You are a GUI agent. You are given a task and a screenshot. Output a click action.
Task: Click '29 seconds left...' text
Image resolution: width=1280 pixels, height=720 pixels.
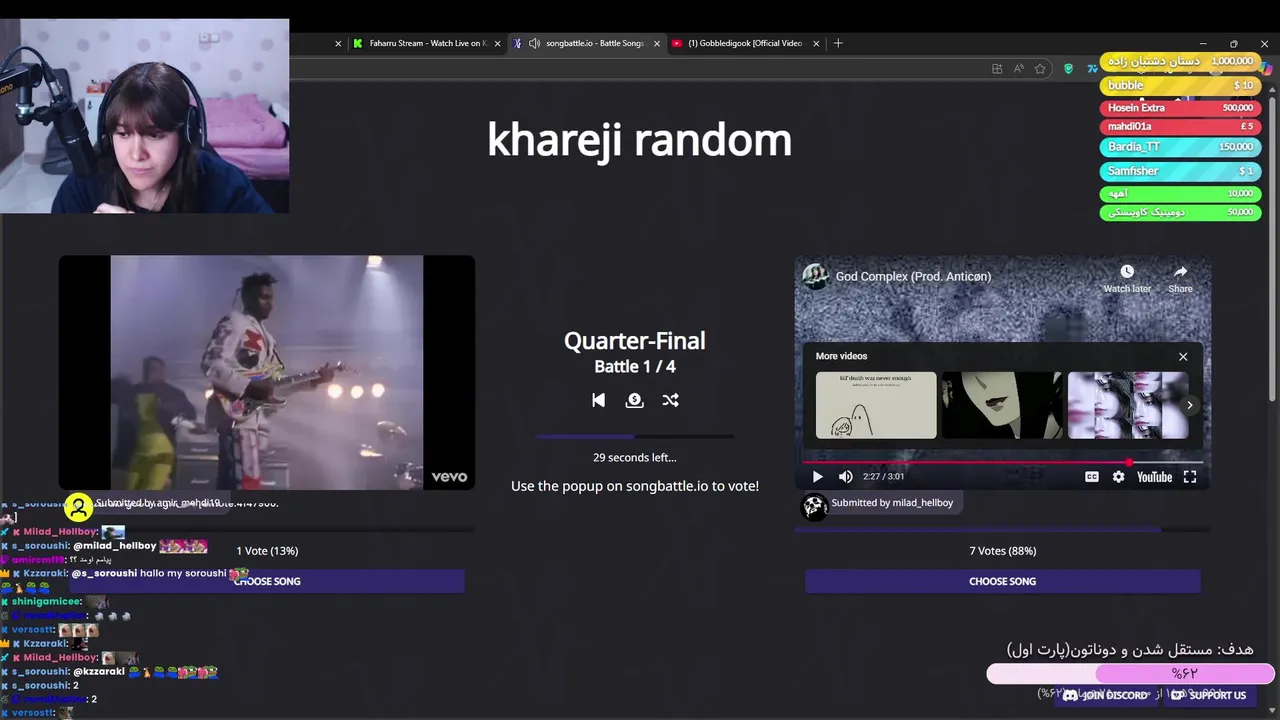tap(634, 457)
